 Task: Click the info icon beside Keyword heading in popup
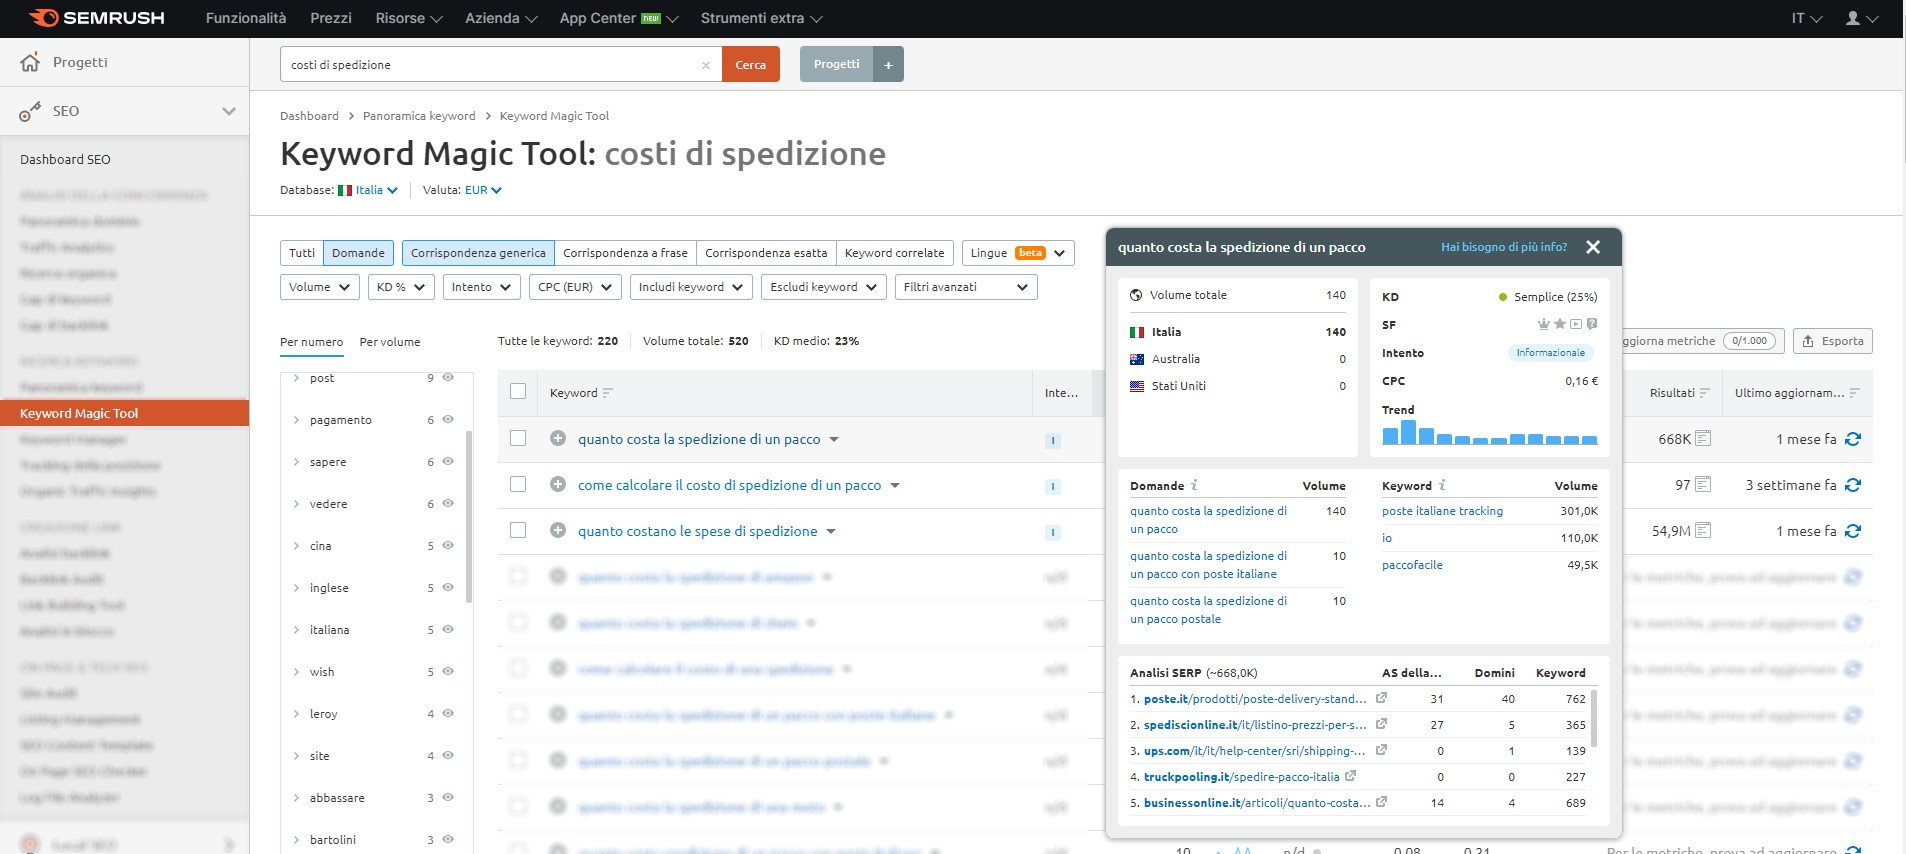(x=1442, y=485)
